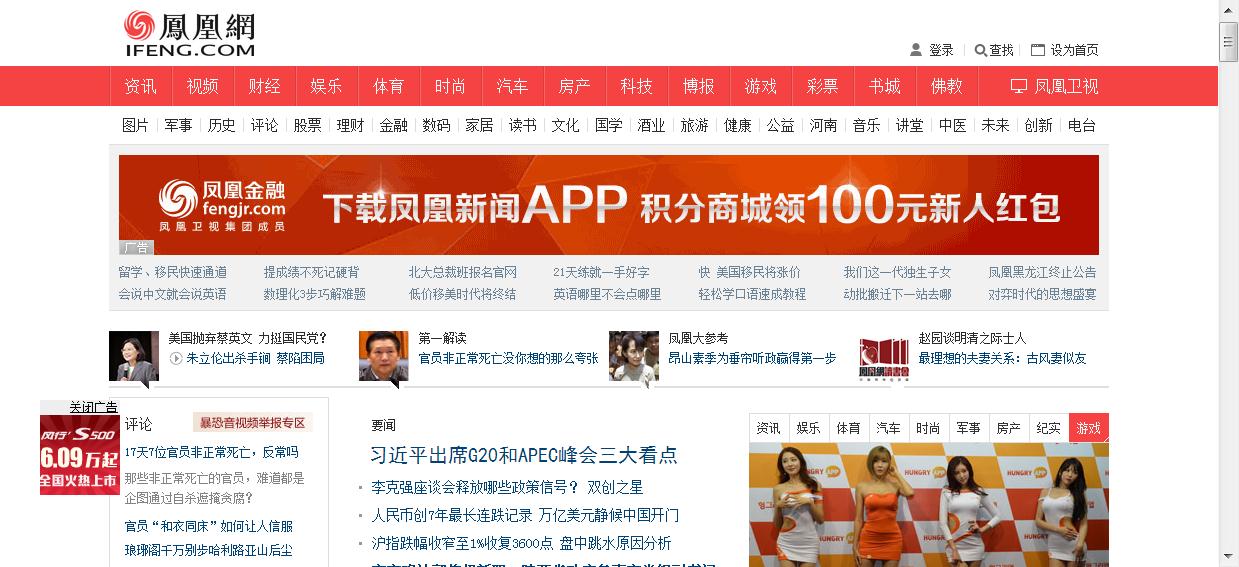Click the magnifier icon next to 查找

click(x=981, y=50)
